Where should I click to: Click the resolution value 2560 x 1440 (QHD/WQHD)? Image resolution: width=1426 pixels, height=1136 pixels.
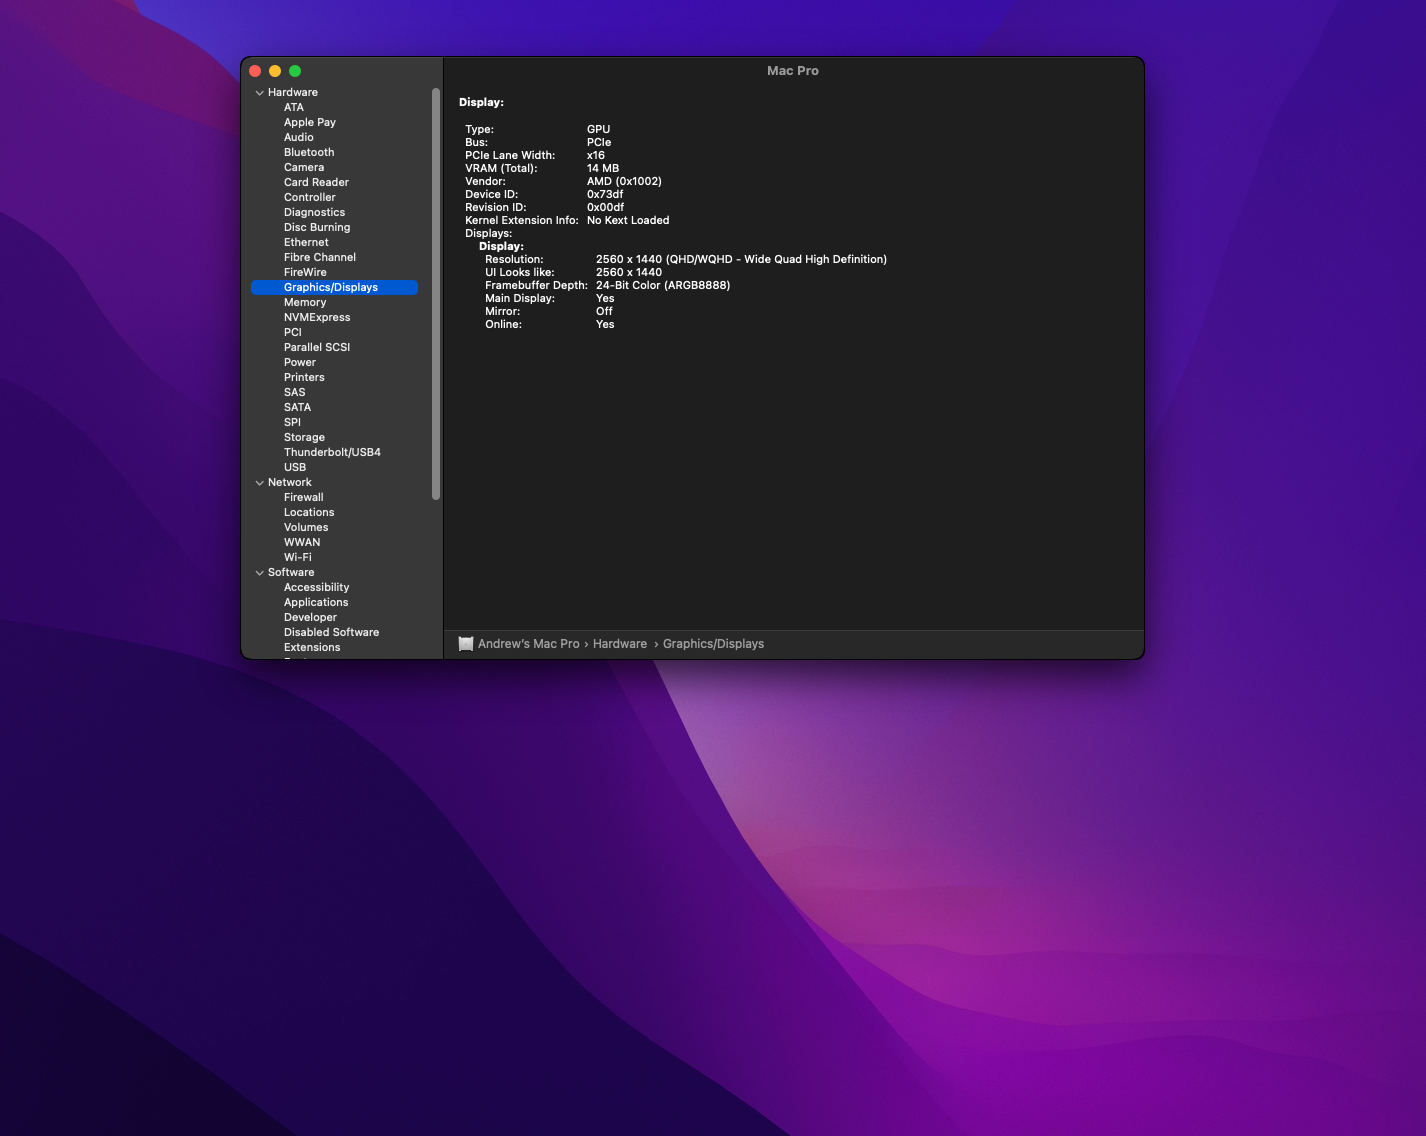(741, 260)
